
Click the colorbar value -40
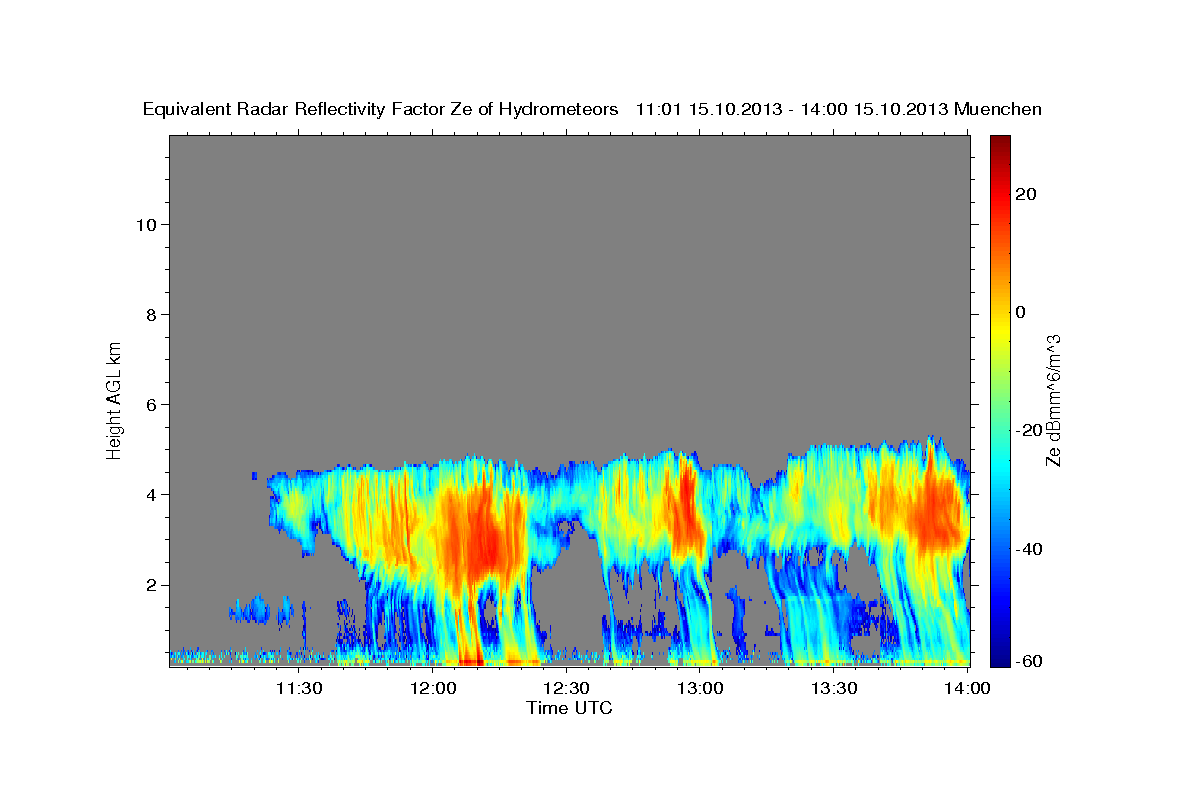(1030, 548)
